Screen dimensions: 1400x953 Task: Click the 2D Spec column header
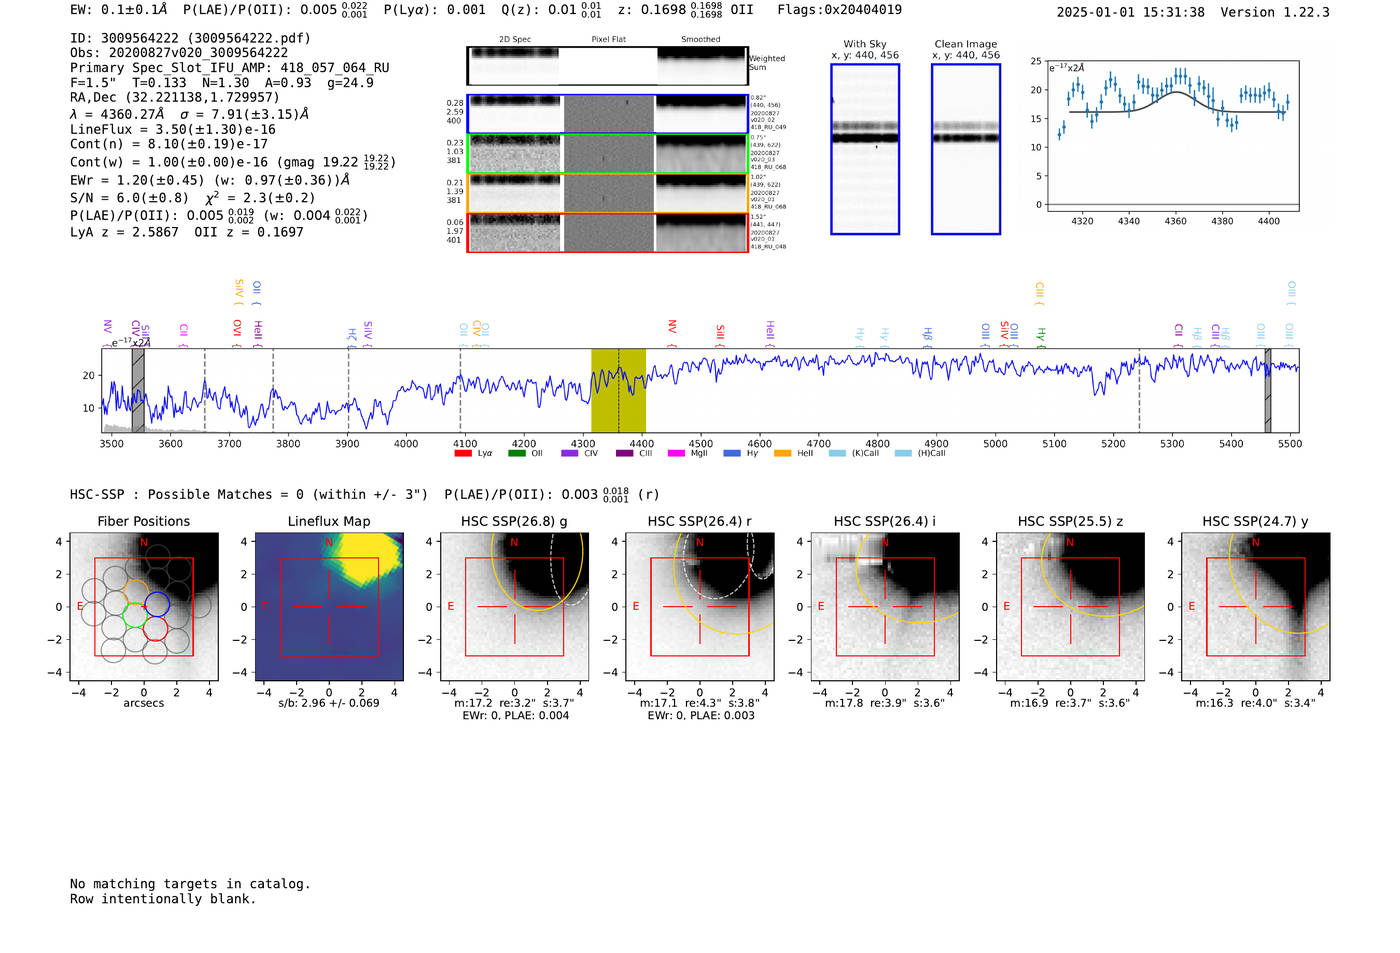click(515, 40)
